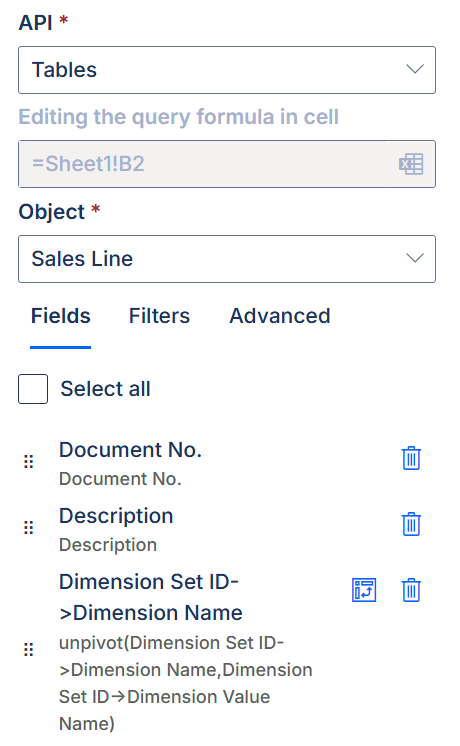Delete the Document No. field
This screenshot has width=460, height=746.
point(411,458)
